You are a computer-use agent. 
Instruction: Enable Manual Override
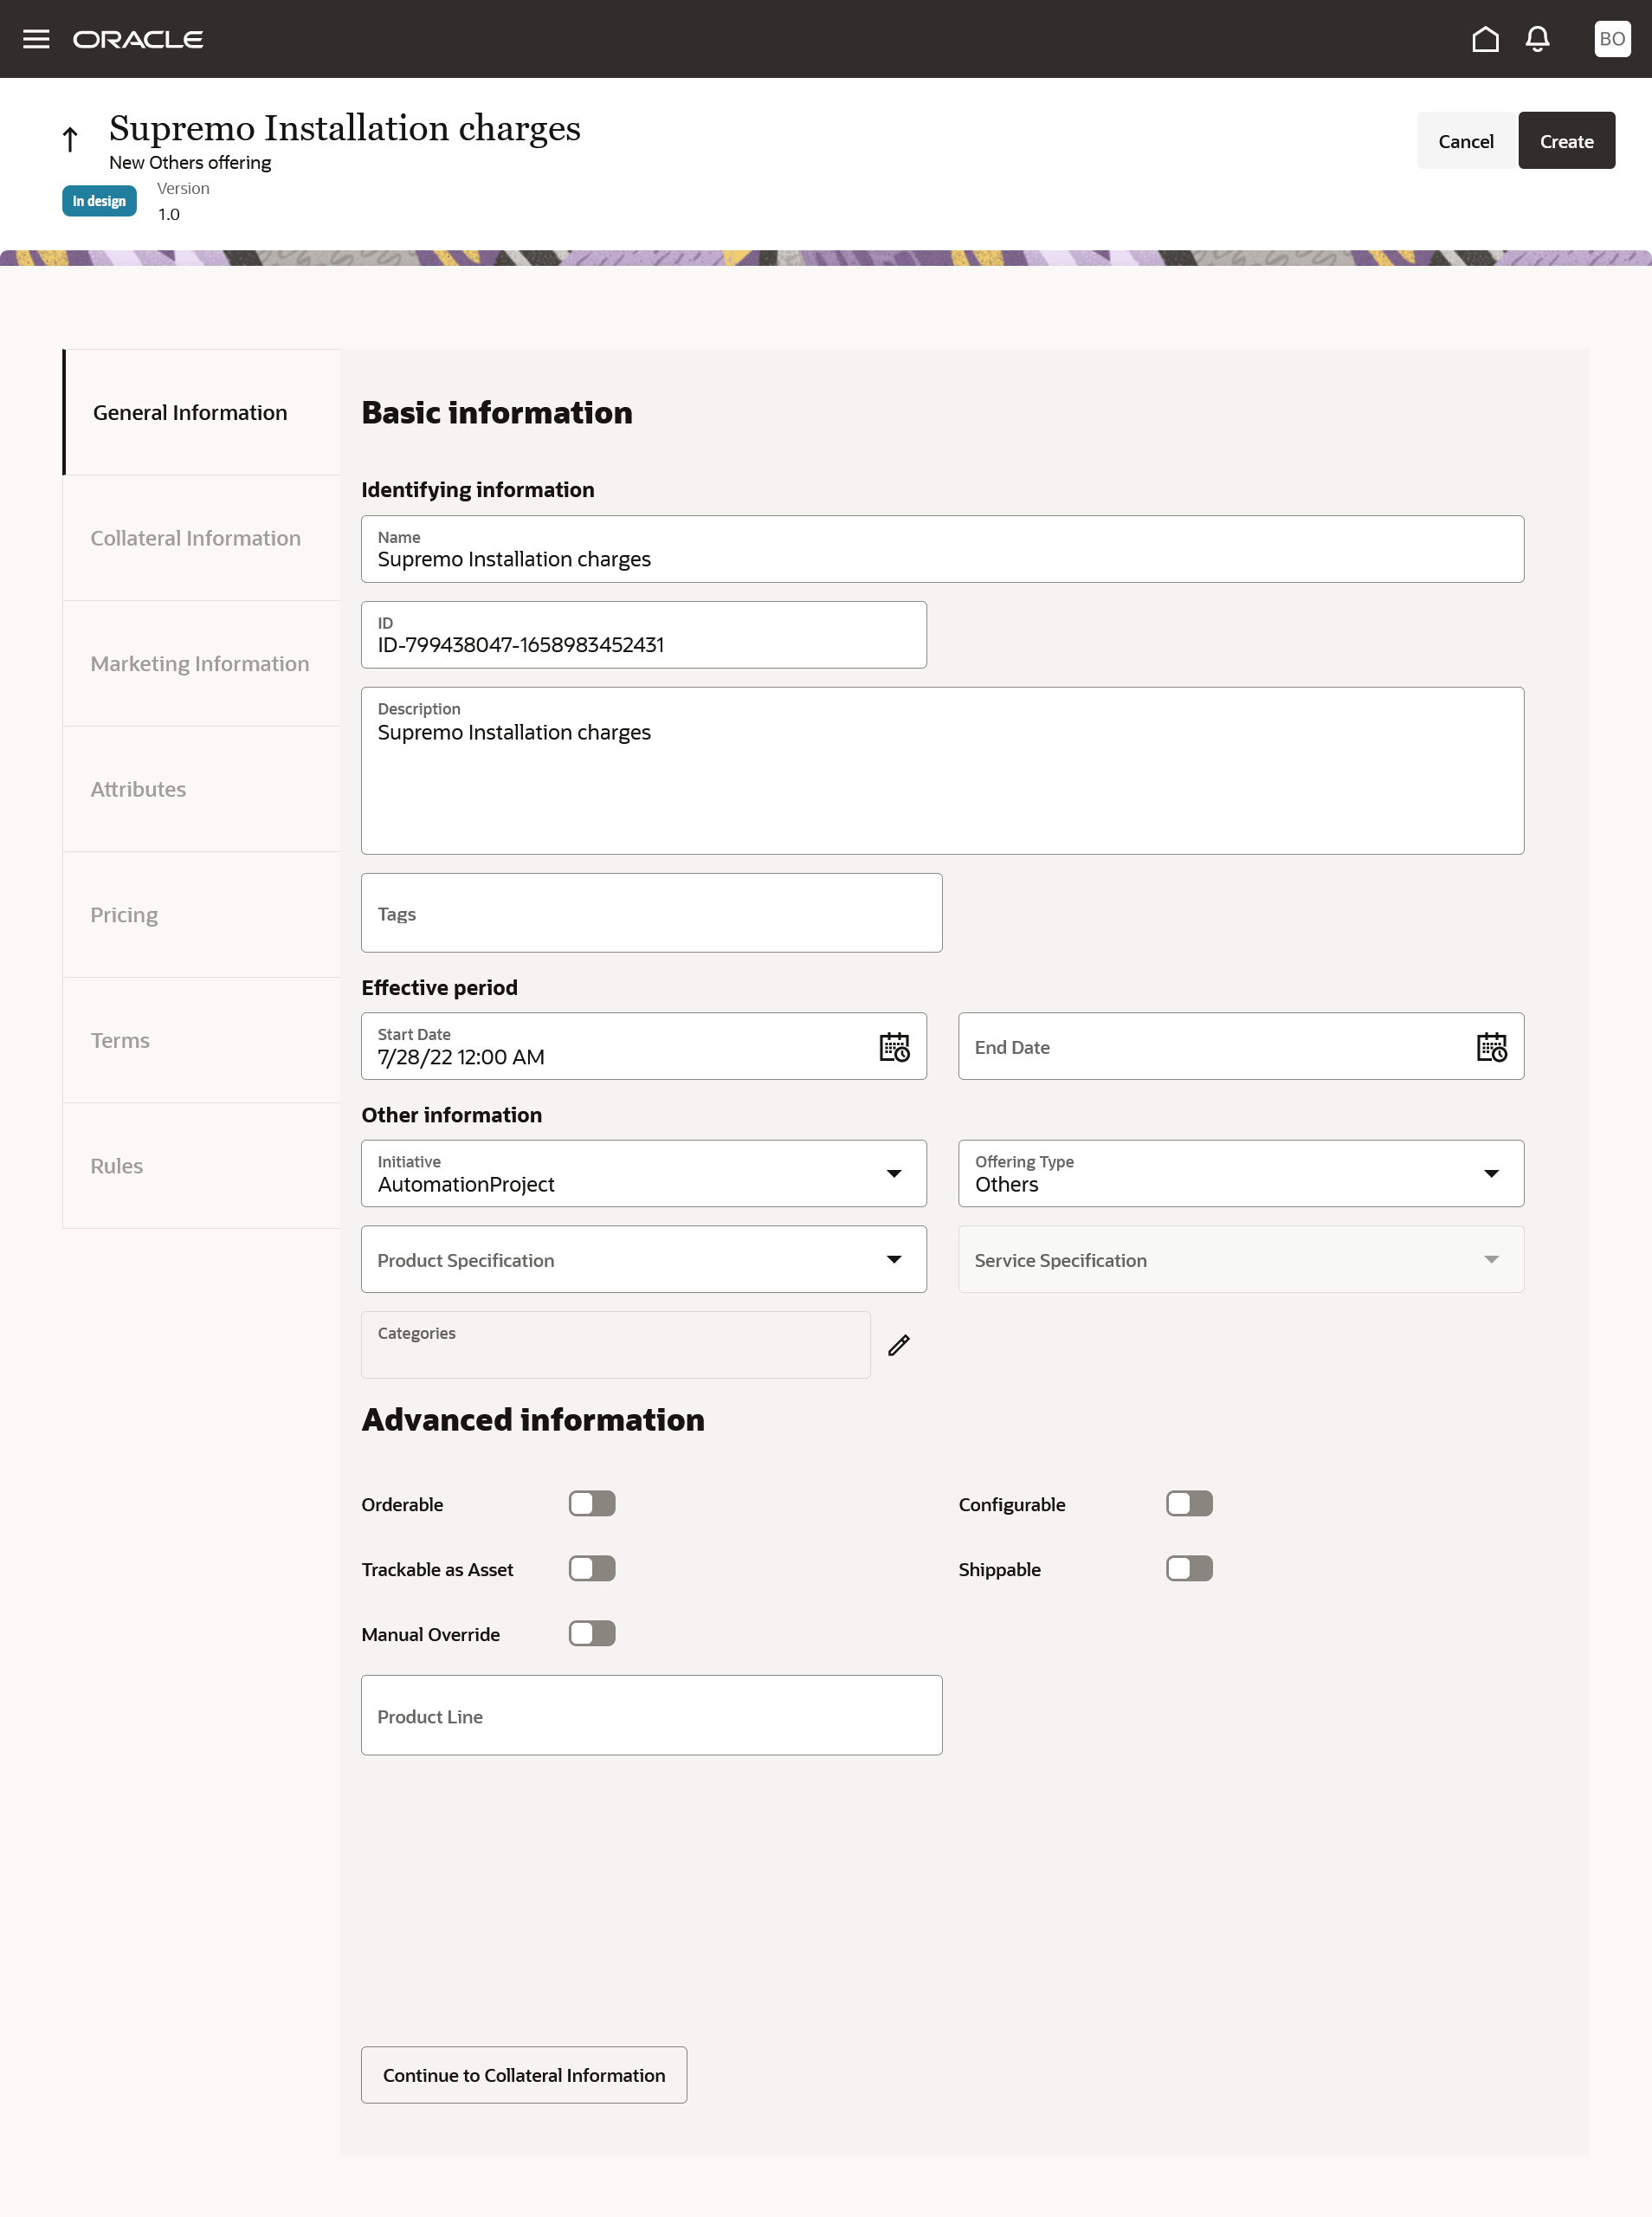[x=592, y=1633]
